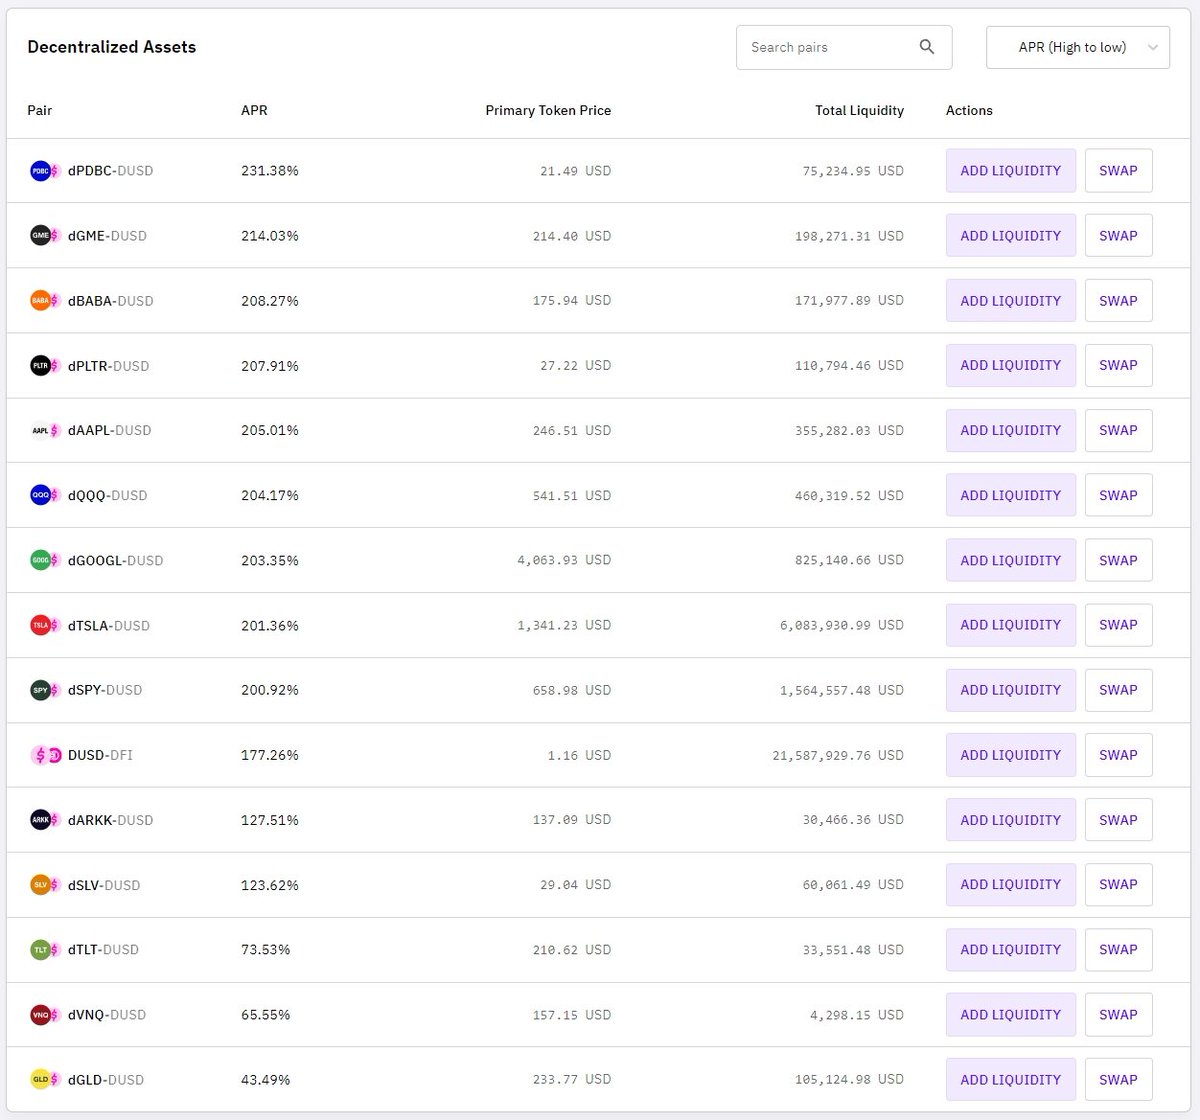Viewport: 1200px width, 1120px height.
Task: Select the dGOOGL-DUSD pair name
Action: (116, 560)
